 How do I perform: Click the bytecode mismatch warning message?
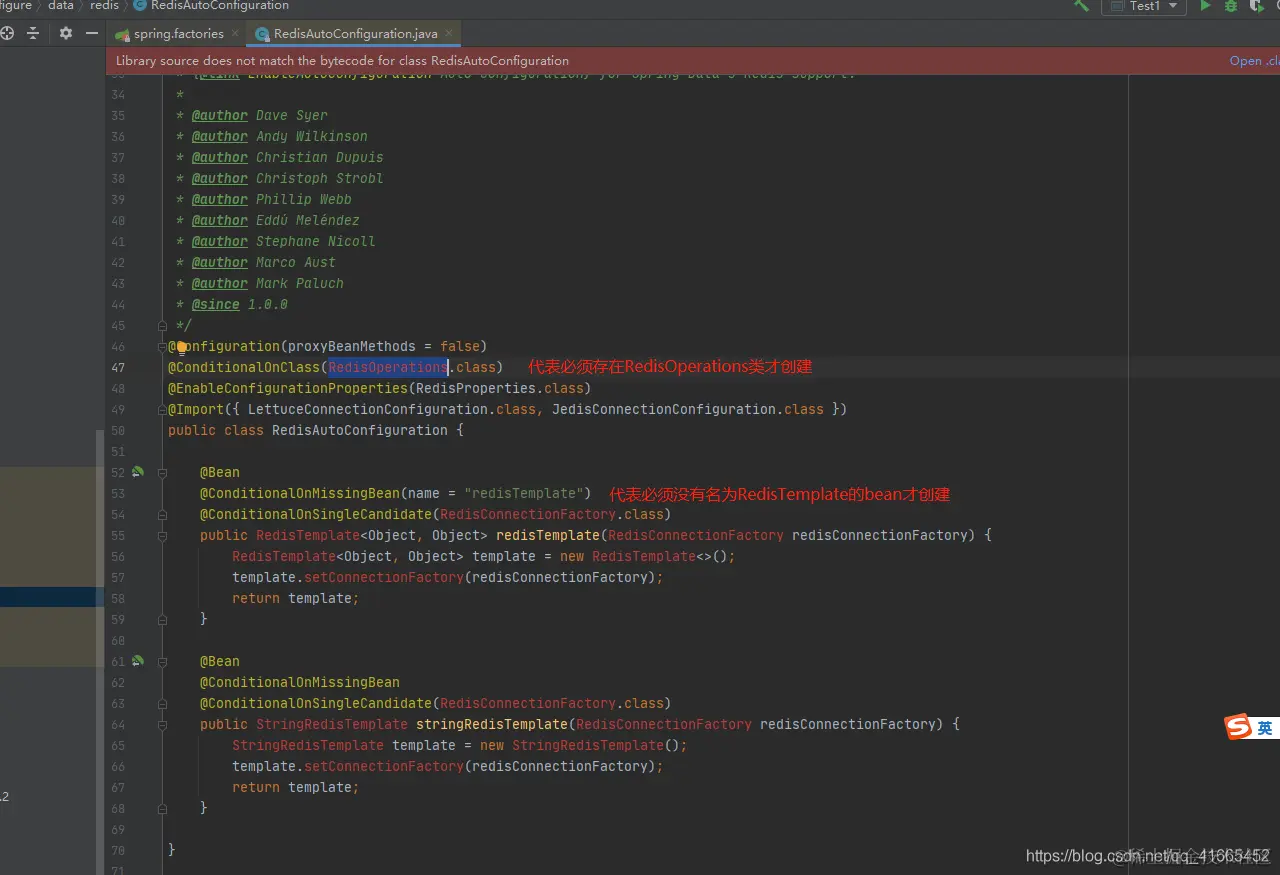point(342,61)
